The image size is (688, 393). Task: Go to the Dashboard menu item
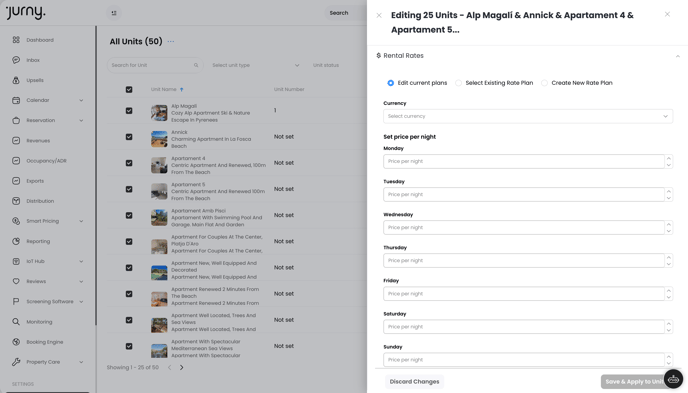[40, 40]
